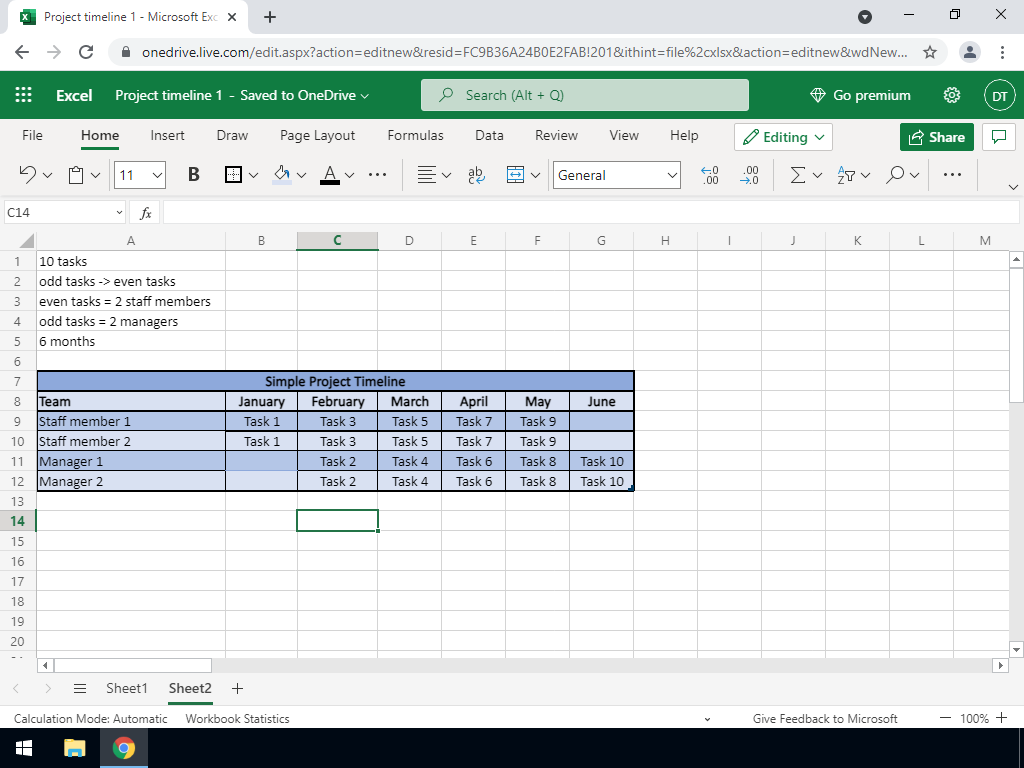Switch to the Insert tab
Viewport: 1024px width, 768px height.
[167, 135]
